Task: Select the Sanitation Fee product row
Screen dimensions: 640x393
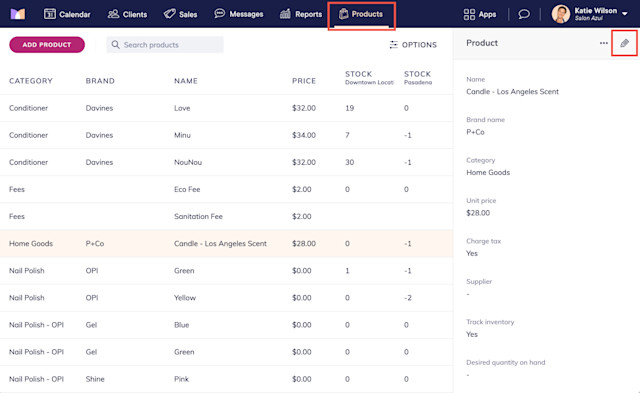Action: (227, 216)
